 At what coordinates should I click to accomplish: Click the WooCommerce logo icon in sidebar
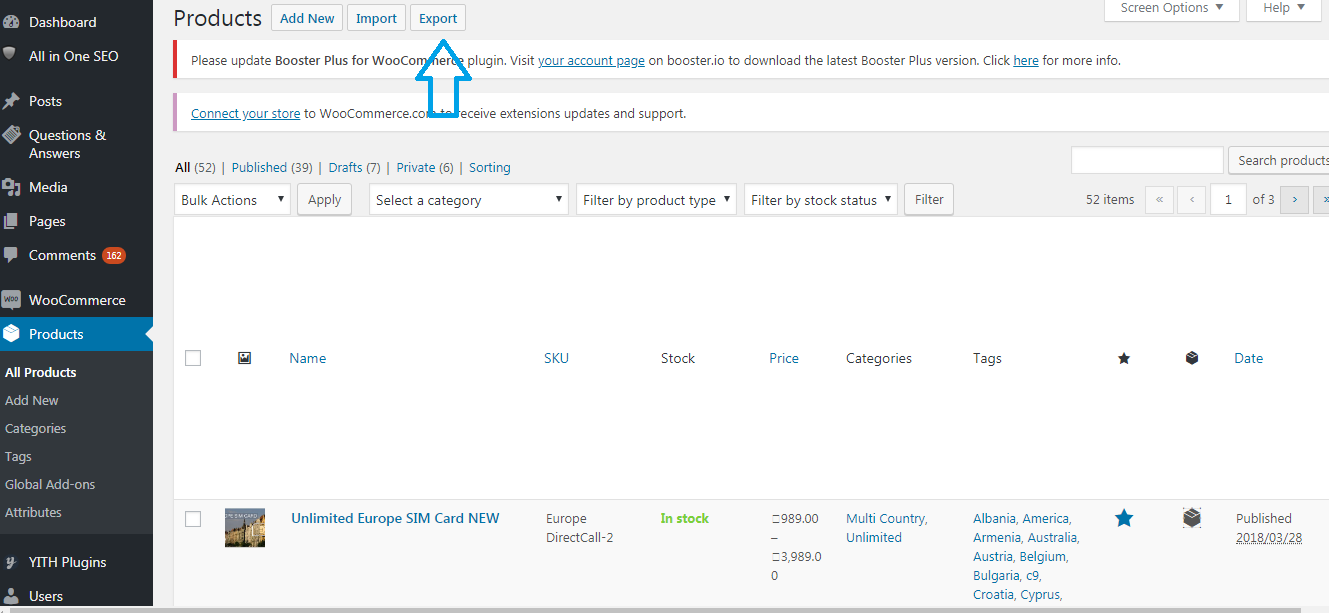pos(11,300)
